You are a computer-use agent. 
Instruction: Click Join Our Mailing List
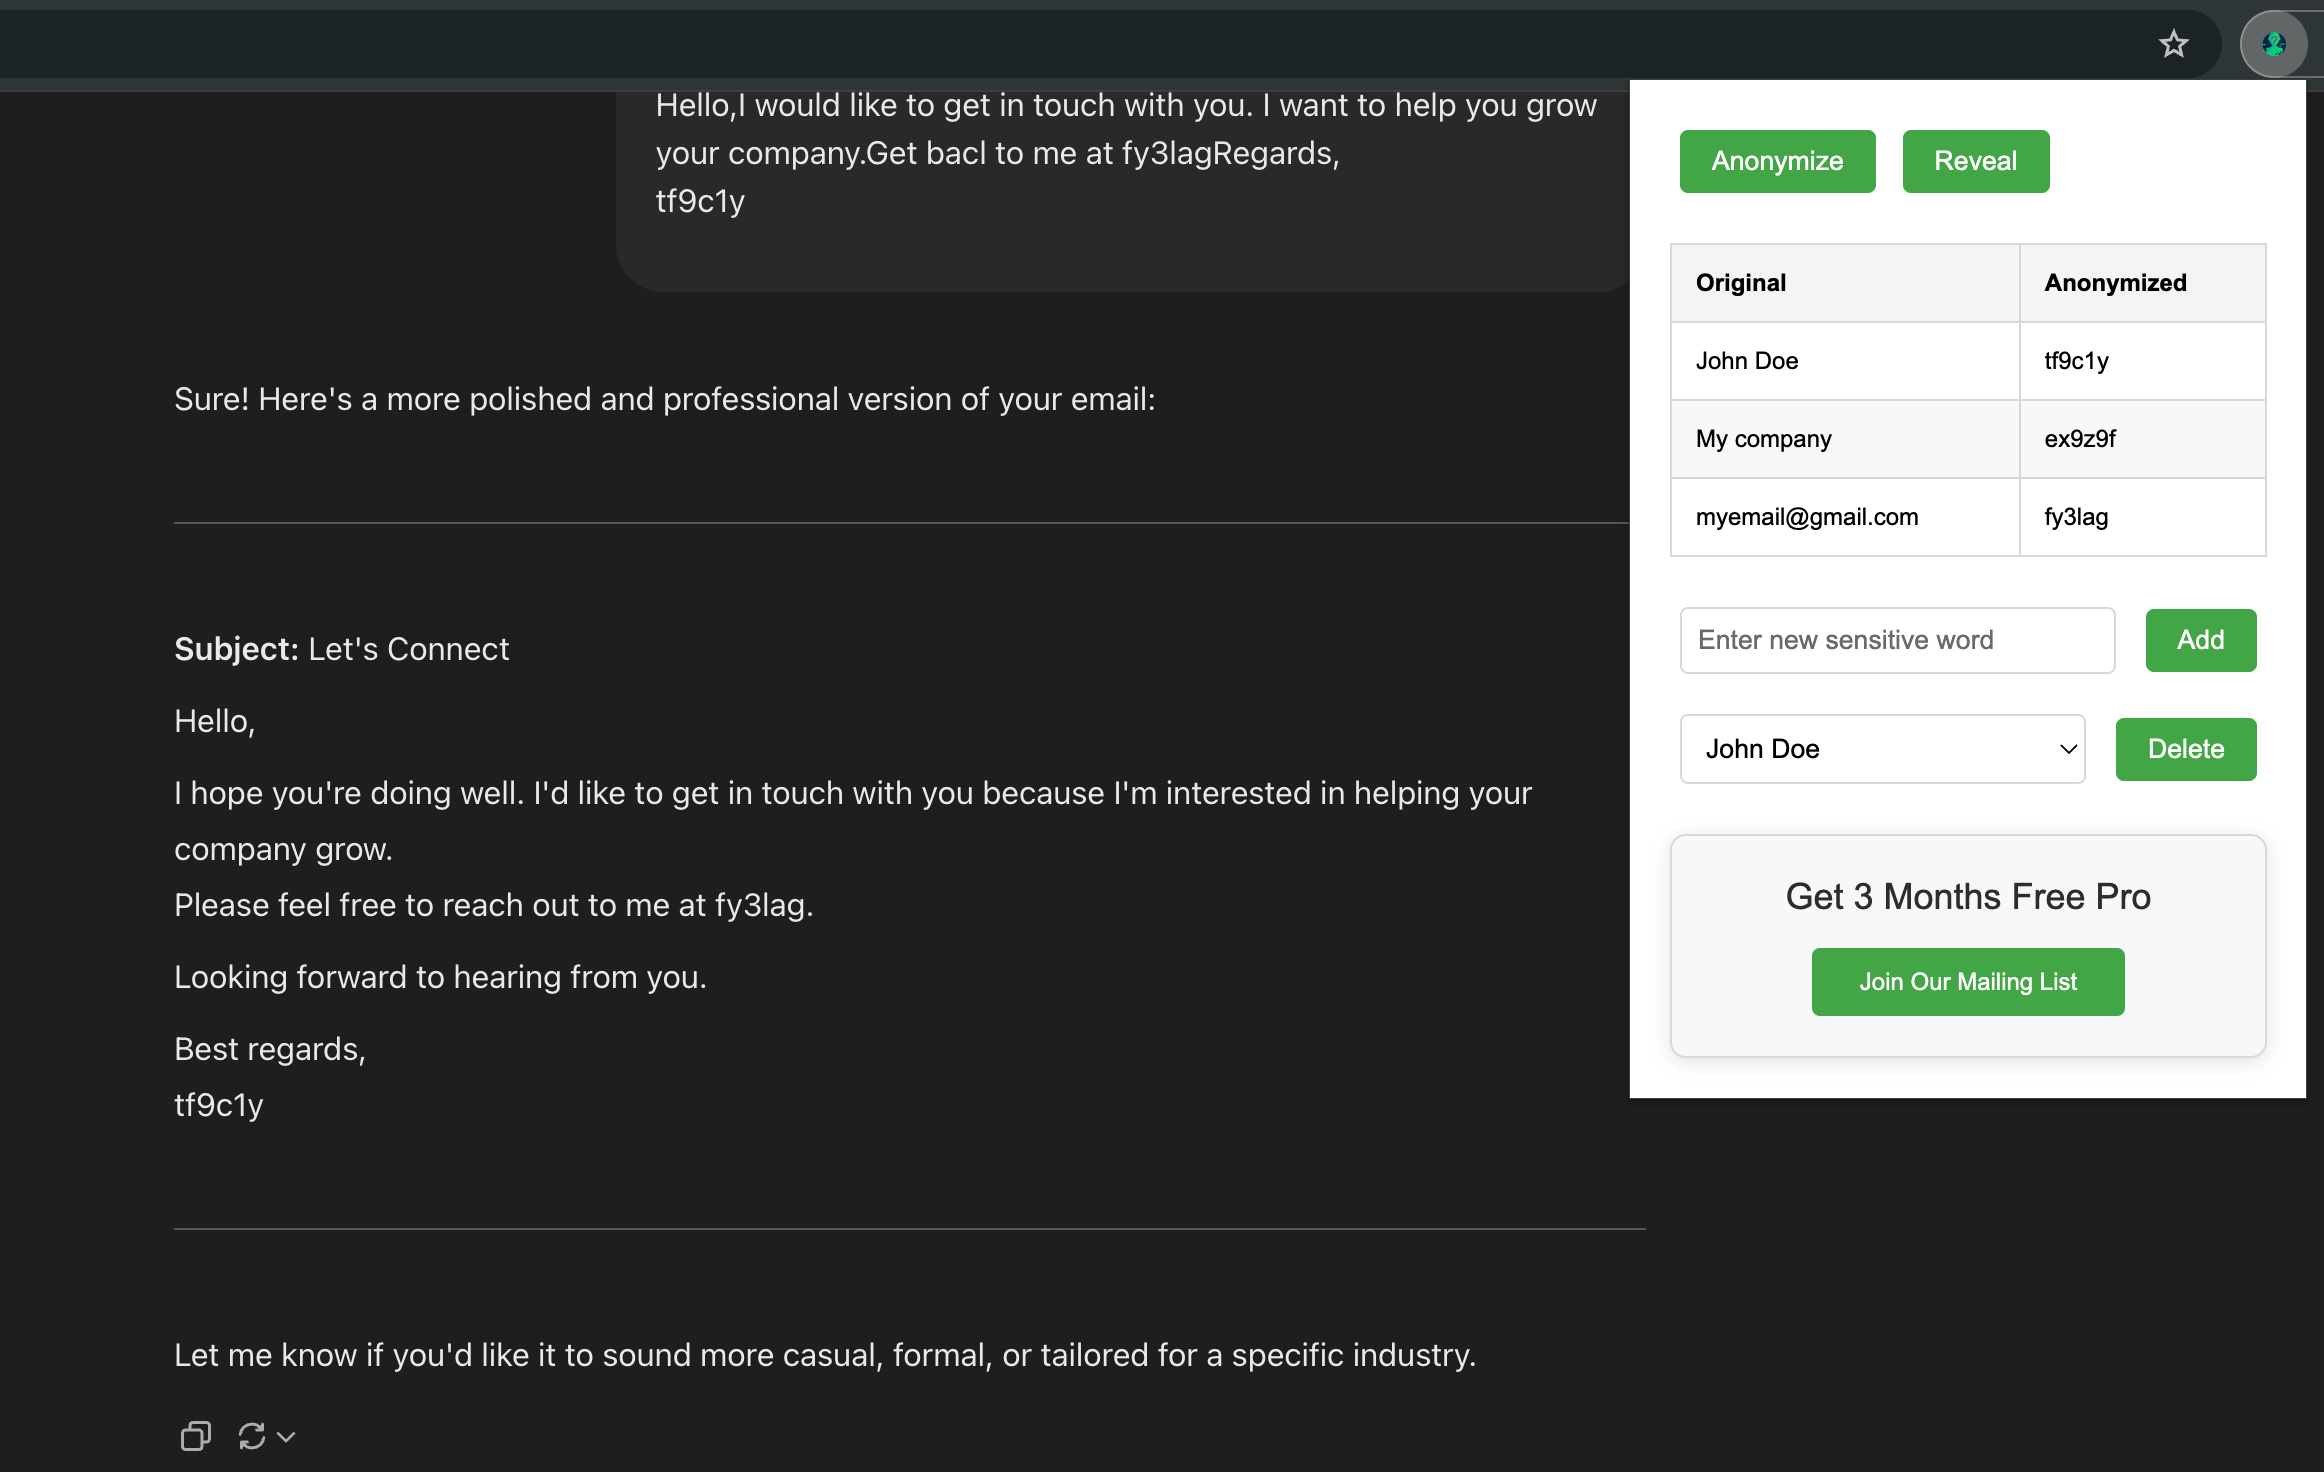point(1967,982)
